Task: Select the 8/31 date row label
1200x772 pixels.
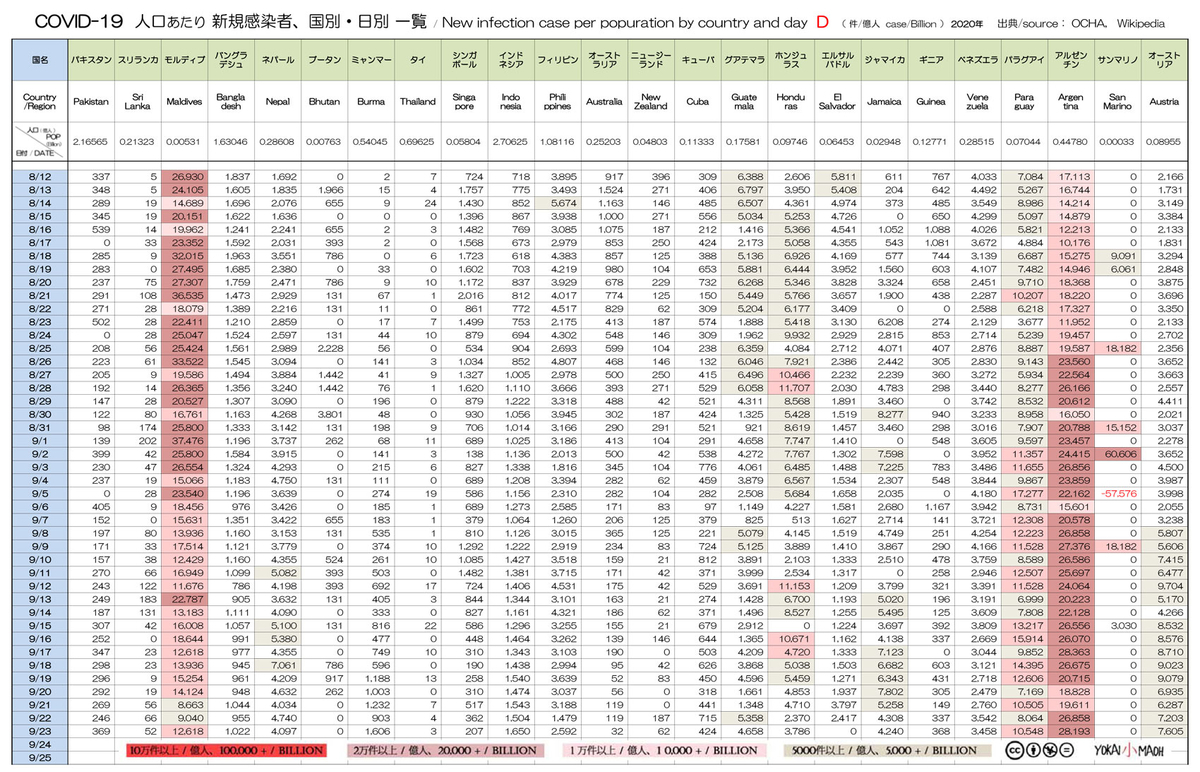Action: coord(41,427)
